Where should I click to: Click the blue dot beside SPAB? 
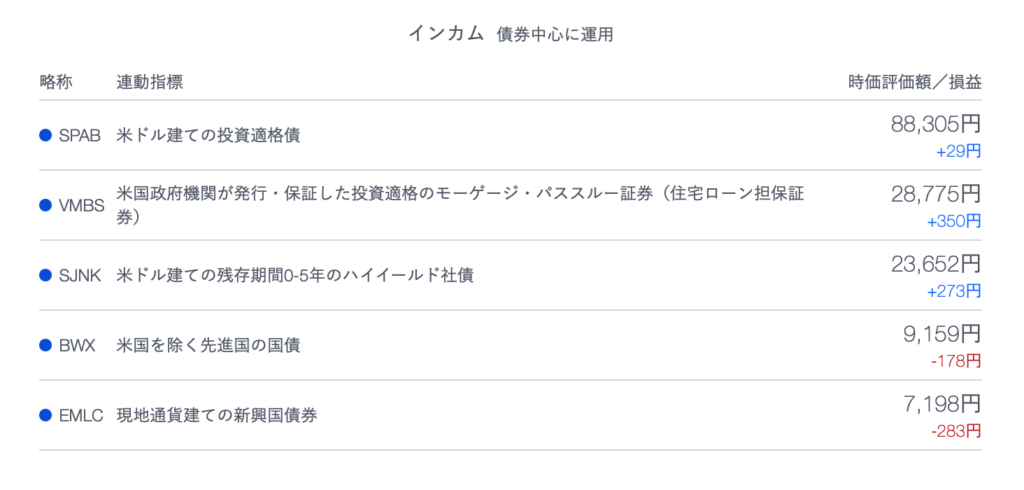pos(45,135)
